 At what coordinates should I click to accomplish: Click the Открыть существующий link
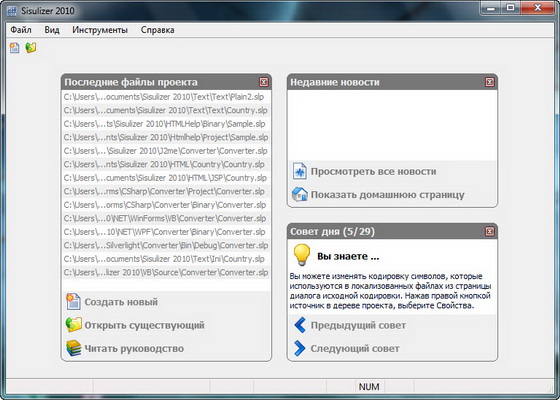[144, 325]
